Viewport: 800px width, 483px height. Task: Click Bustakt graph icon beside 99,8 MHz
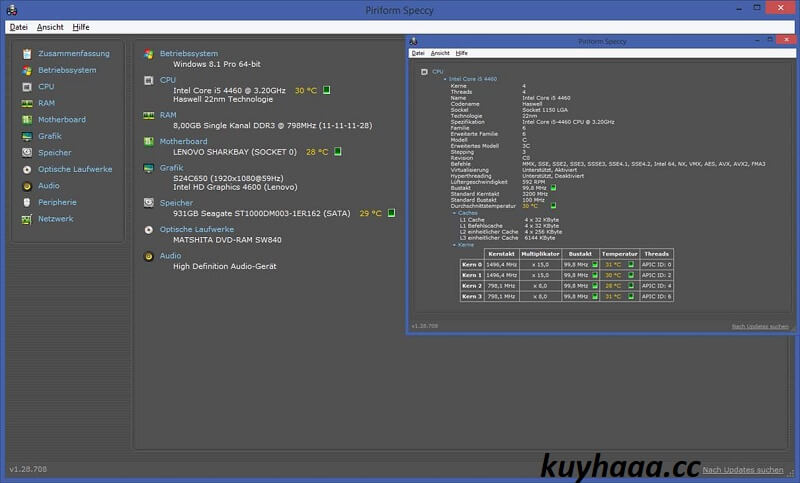coord(554,188)
